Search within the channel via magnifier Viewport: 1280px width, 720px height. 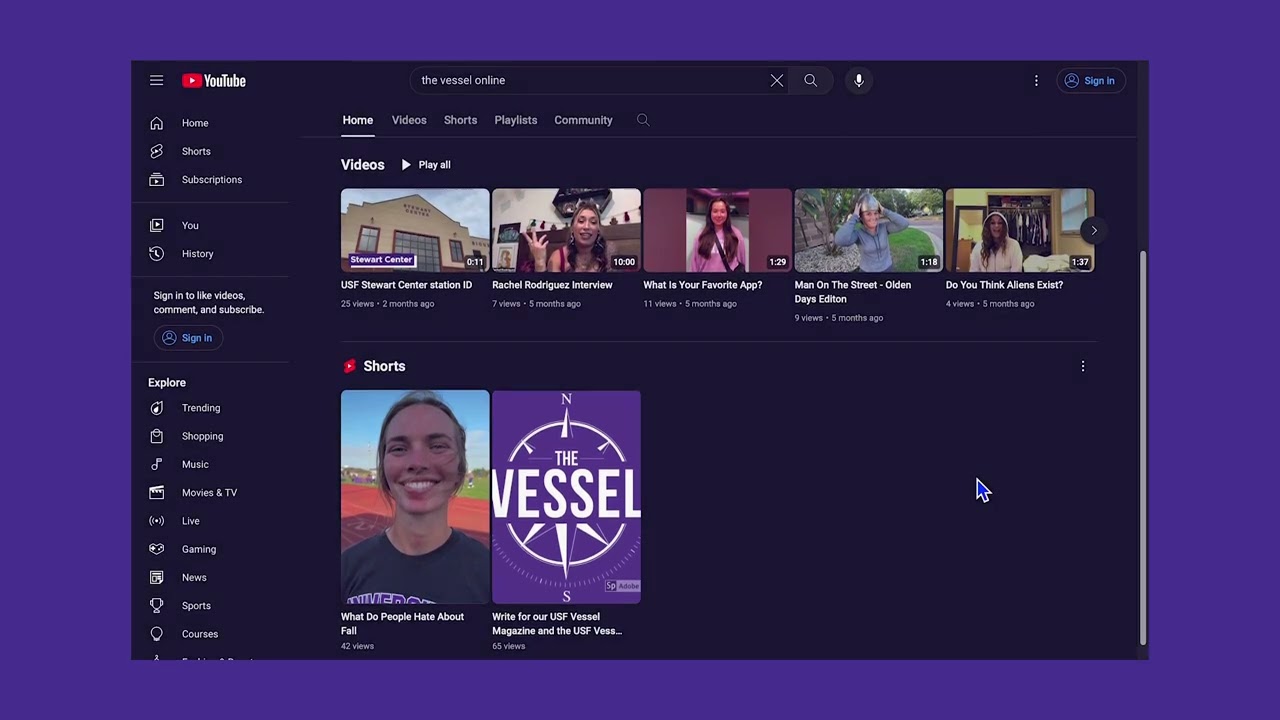643,120
